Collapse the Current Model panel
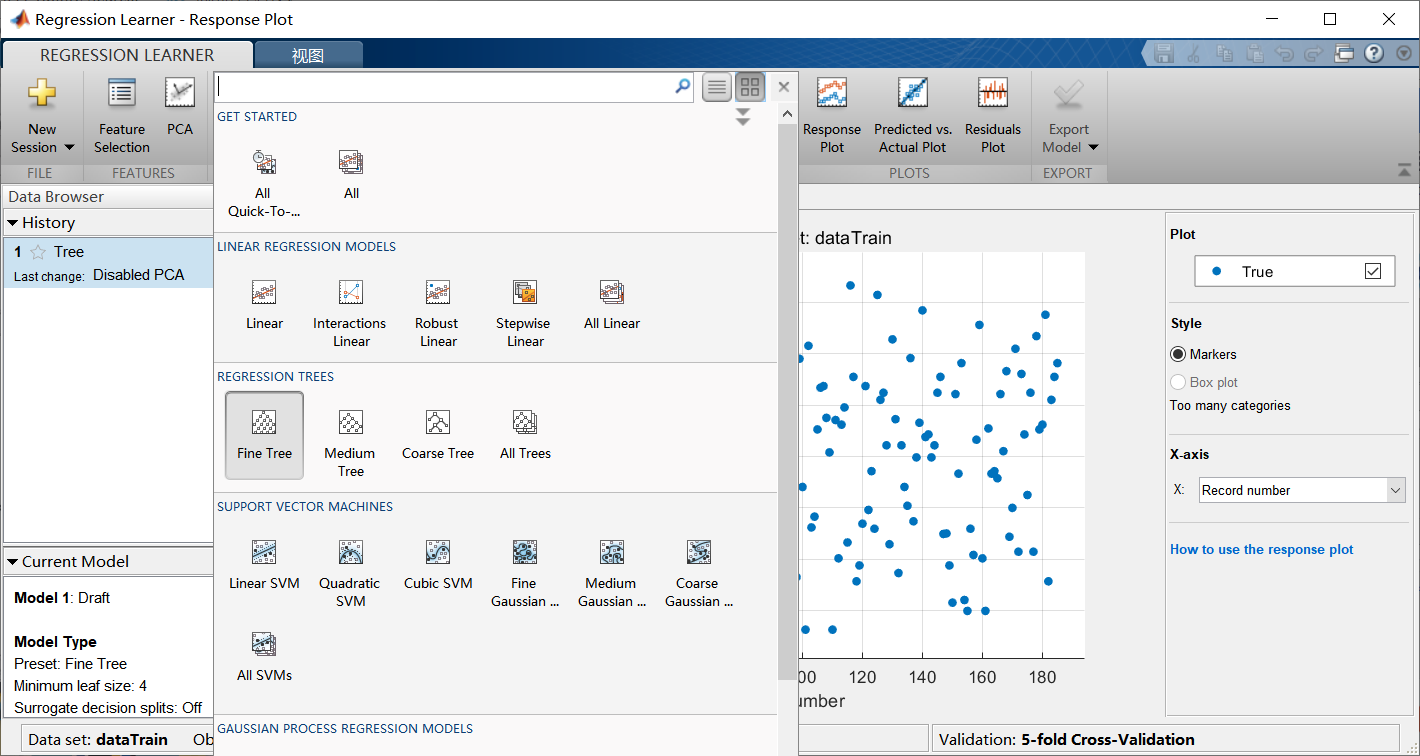Viewport: 1420px width, 756px height. (13, 562)
